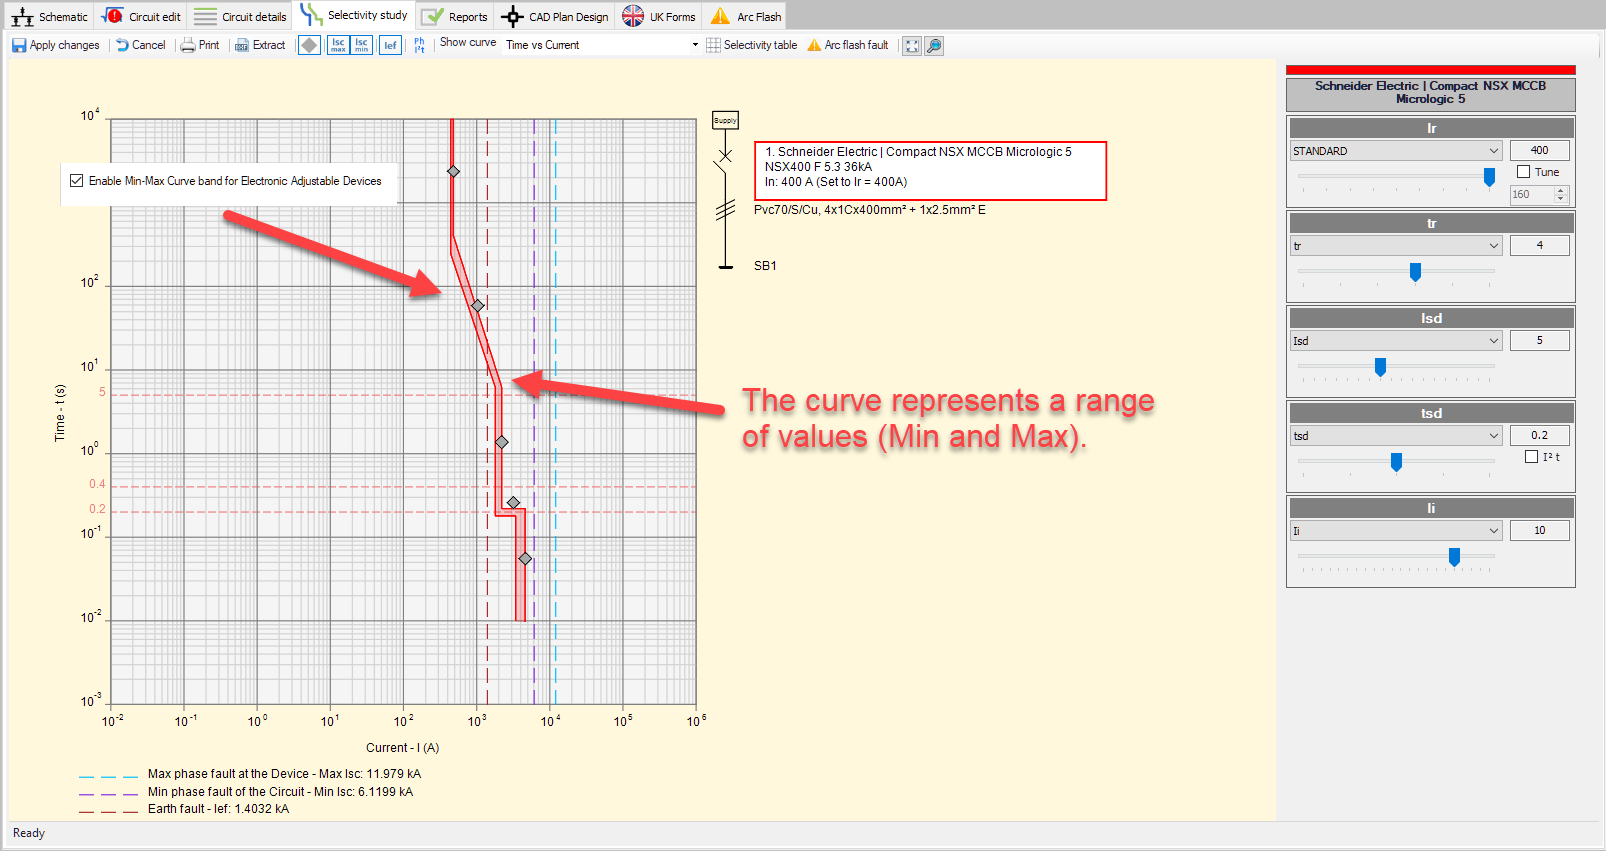Image resolution: width=1606 pixels, height=851 pixels.
Task: Click the Arc Flash warning triangle icon
Action: 720,16
